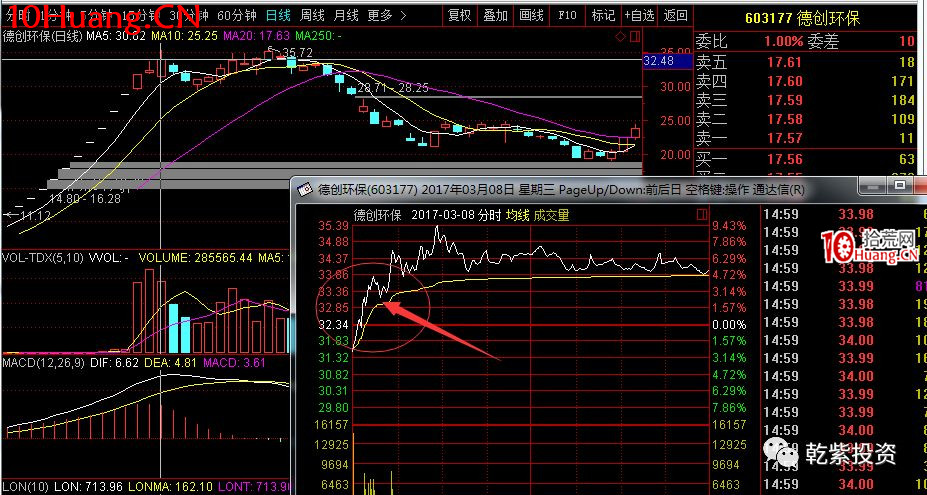Click the +自选 add to watchlist button
Image resolution: width=927 pixels, height=495 pixels.
tap(639, 15)
